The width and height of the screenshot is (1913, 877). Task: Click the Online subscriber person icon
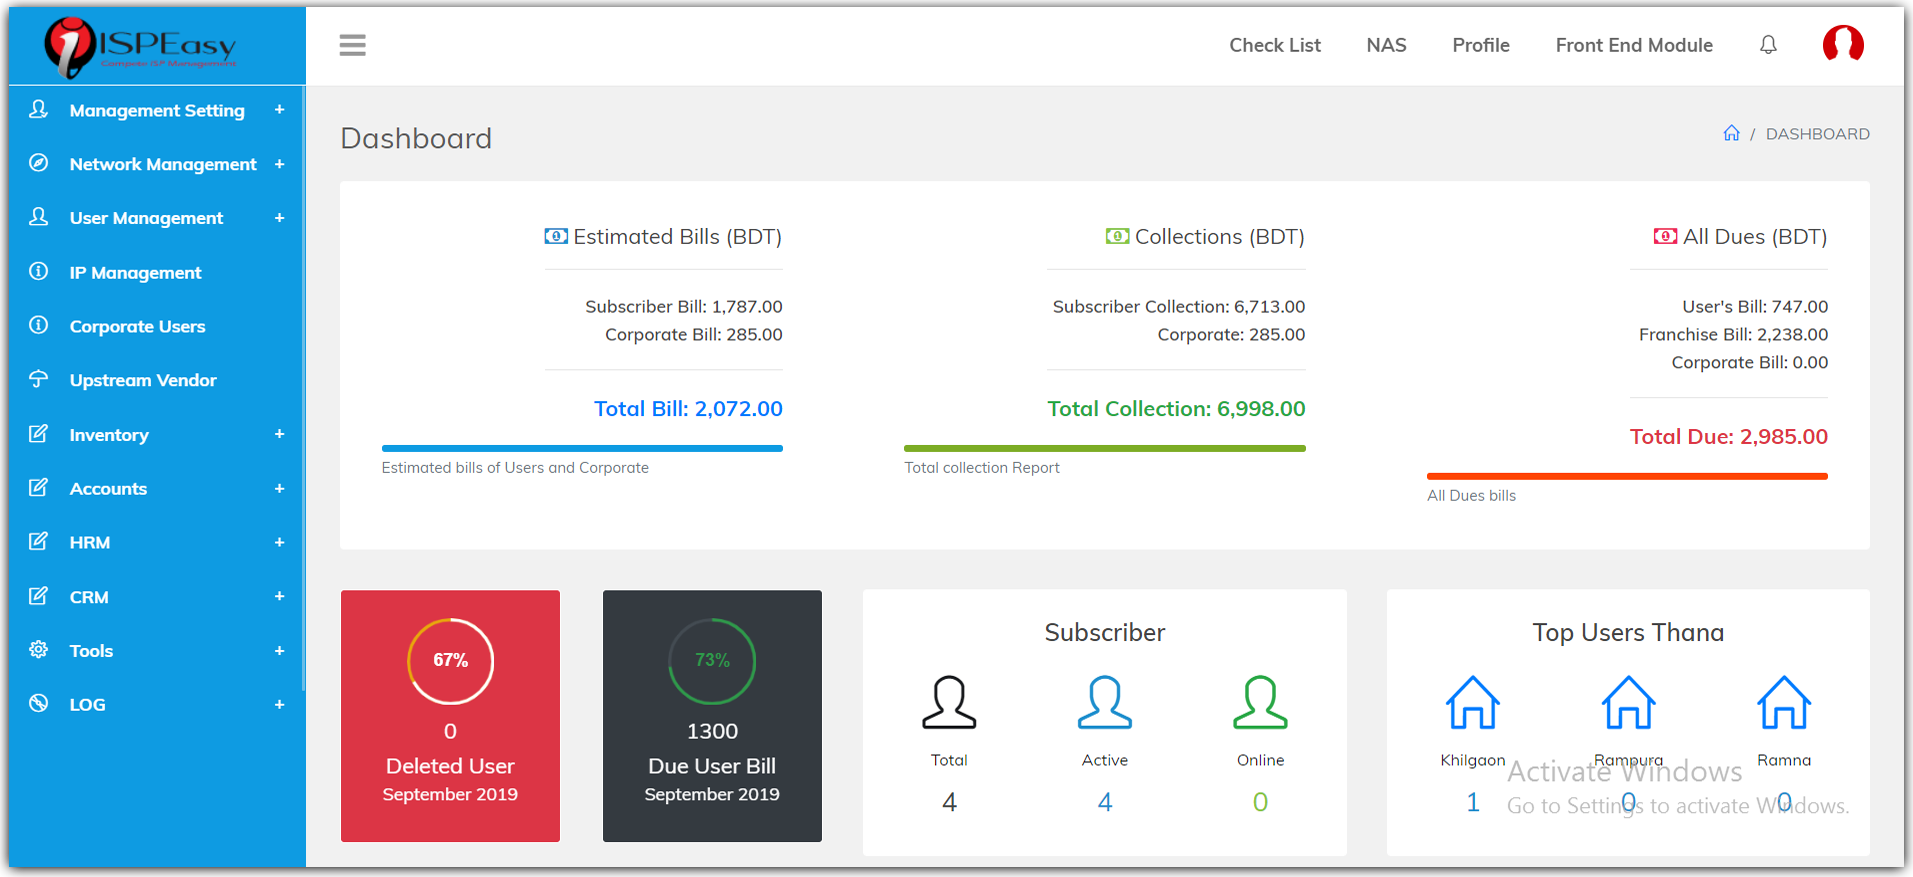pyautogui.click(x=1260, y=702)
